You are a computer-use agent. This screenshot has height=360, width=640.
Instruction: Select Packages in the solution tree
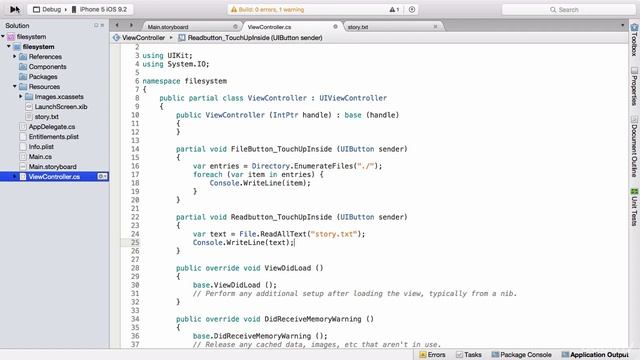click(x=43, y=77)
